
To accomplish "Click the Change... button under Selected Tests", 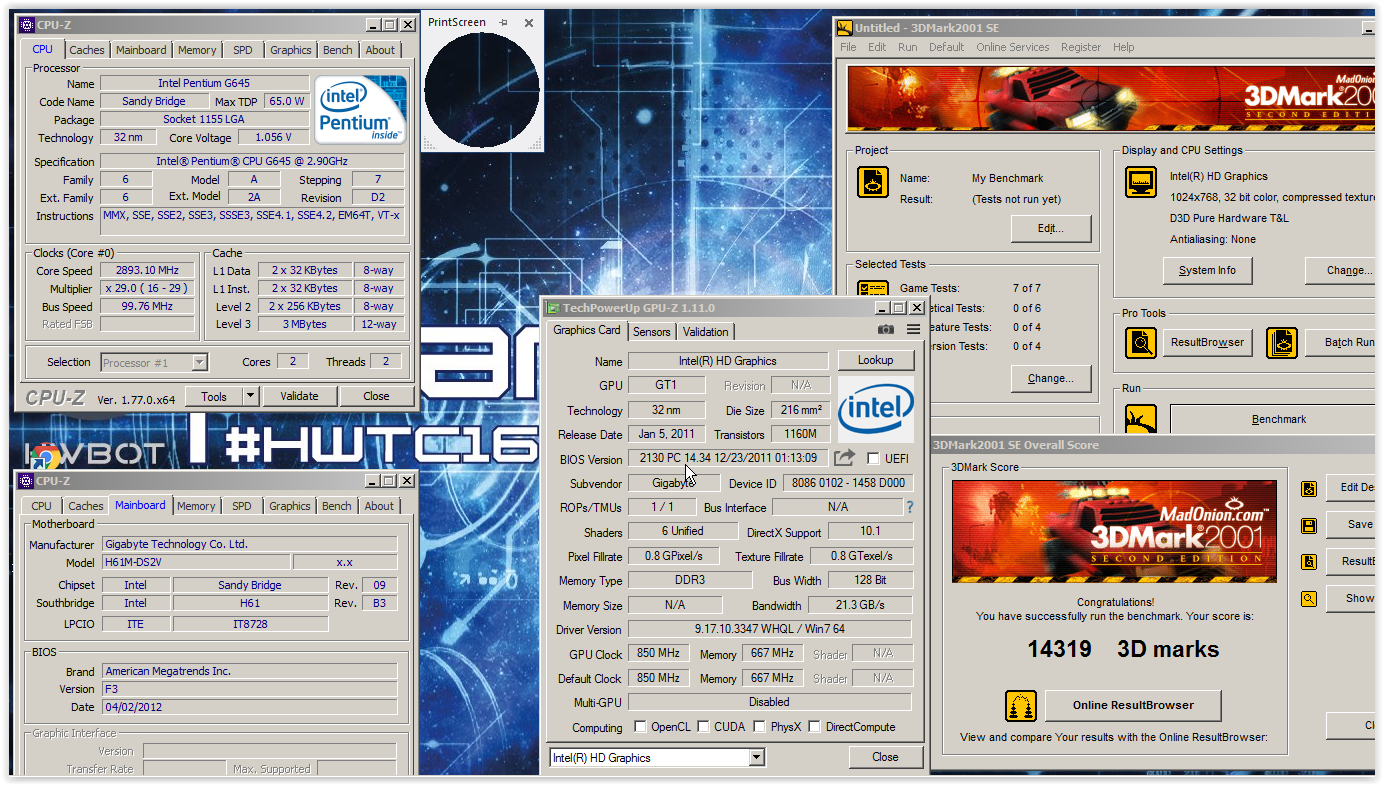I will coord(1050,378).
